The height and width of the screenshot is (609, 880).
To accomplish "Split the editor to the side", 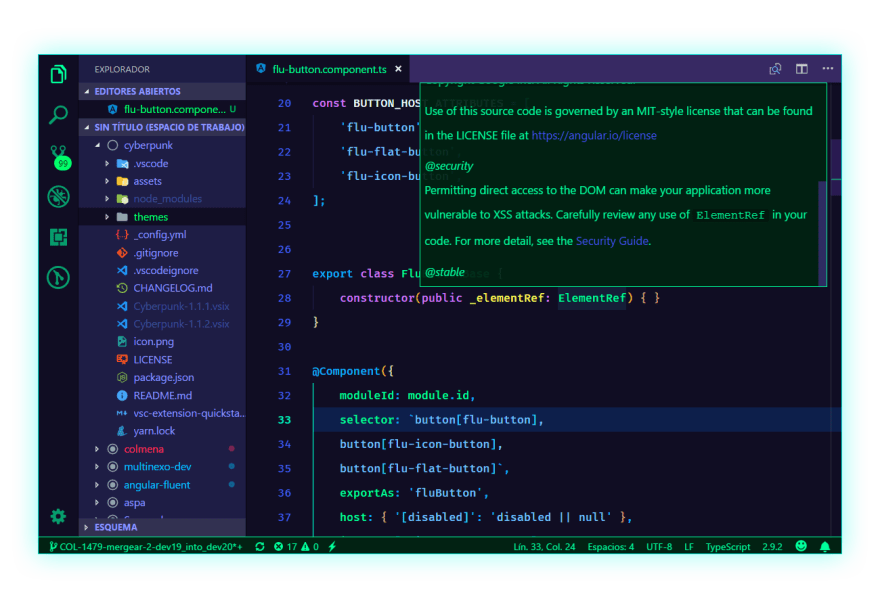I will tap(801, 69).
